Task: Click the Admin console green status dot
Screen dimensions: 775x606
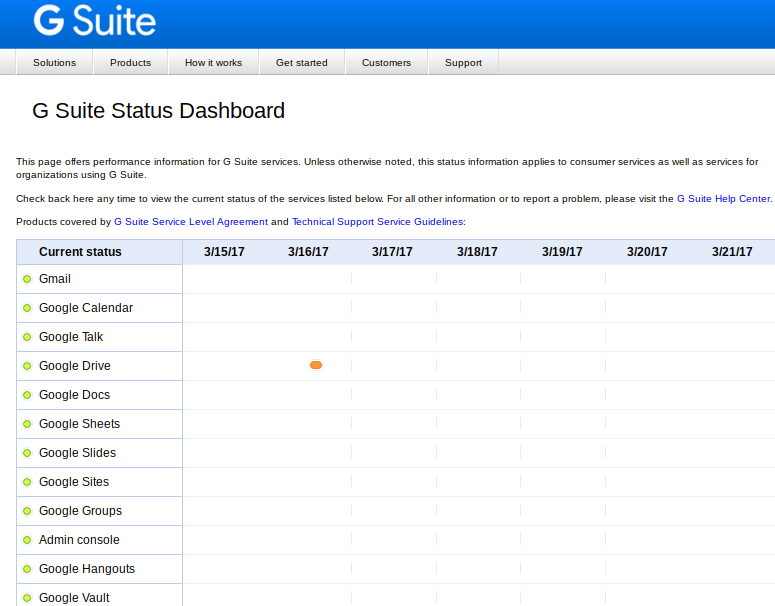Action: click(28, 540)
